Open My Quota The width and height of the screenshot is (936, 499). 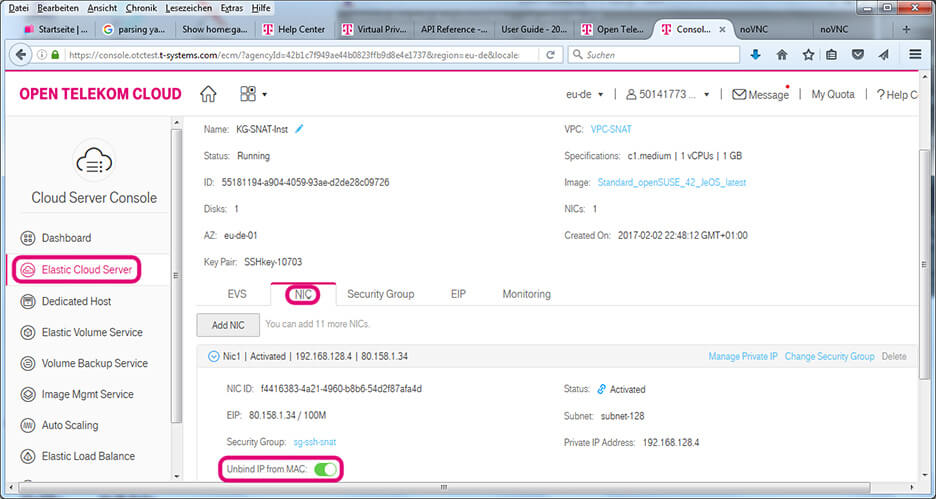click(x=833, y=94)
